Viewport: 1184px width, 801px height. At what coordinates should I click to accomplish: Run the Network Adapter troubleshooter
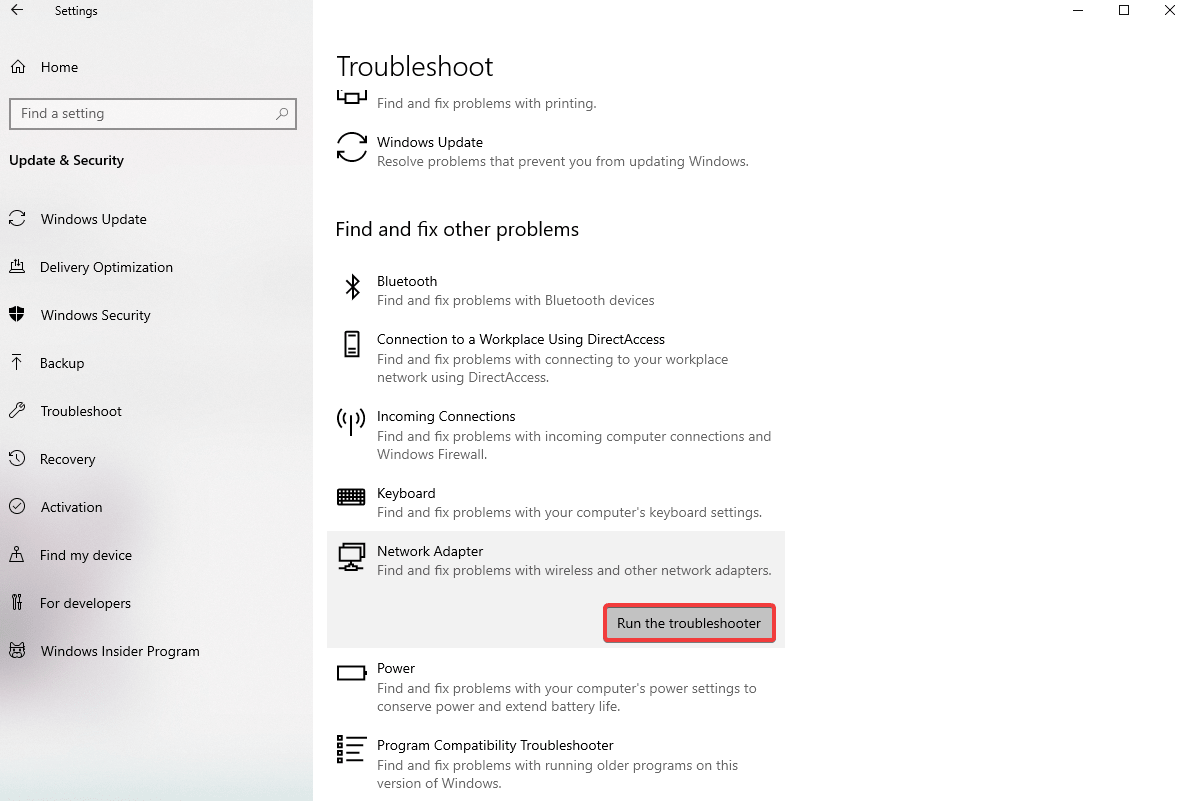tap(689, 624)
